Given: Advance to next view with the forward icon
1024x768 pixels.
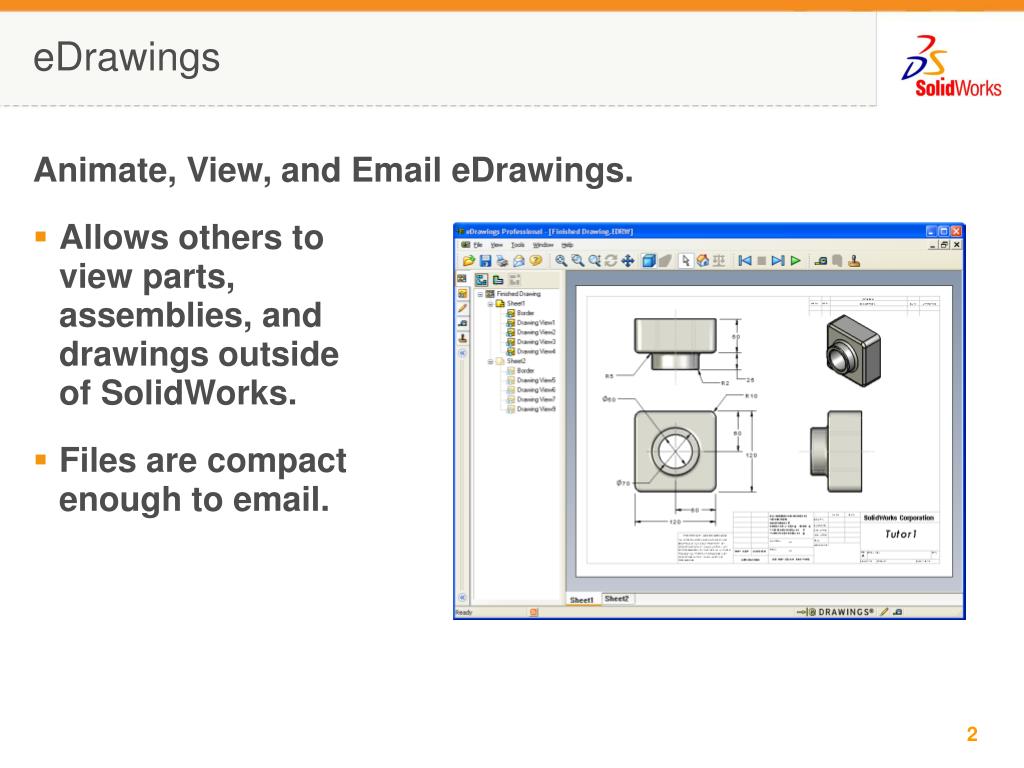Looking at the screenshot, I should tap(777, 261).
